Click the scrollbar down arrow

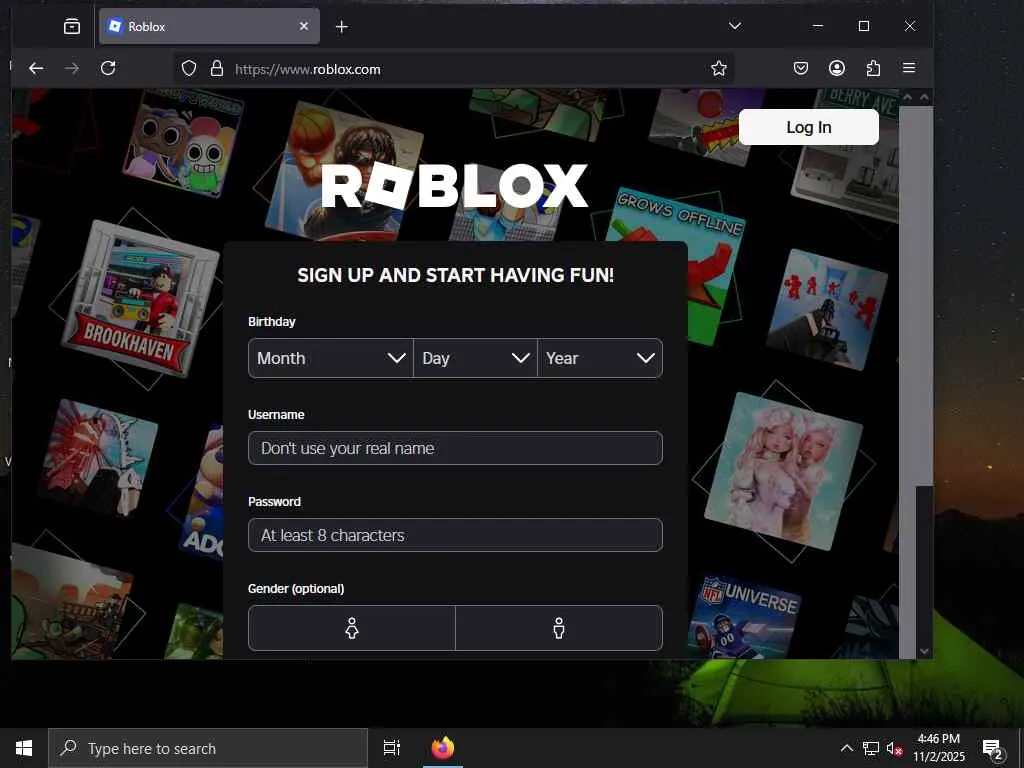[924, 651]
